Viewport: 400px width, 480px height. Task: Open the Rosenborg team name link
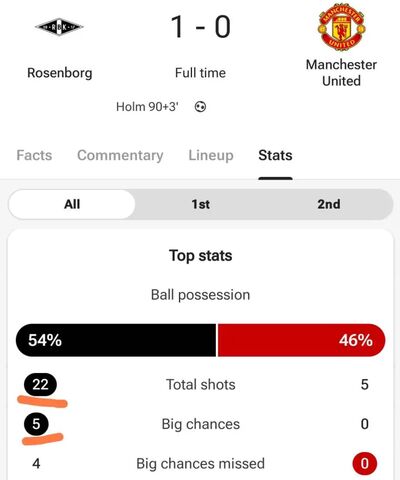[x=60, y=73]
